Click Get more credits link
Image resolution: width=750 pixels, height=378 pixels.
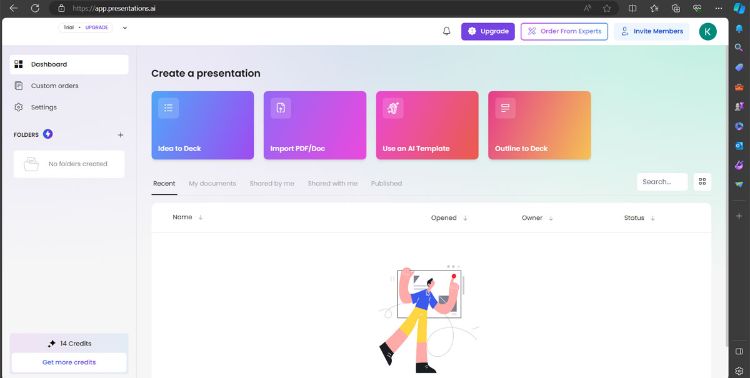tap(69, 362)
